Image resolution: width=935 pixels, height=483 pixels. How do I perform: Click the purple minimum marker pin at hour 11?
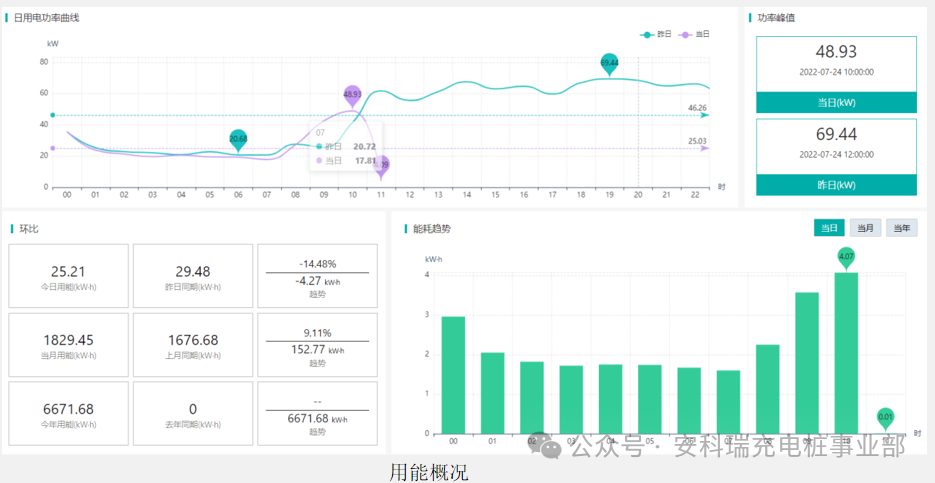382,167
